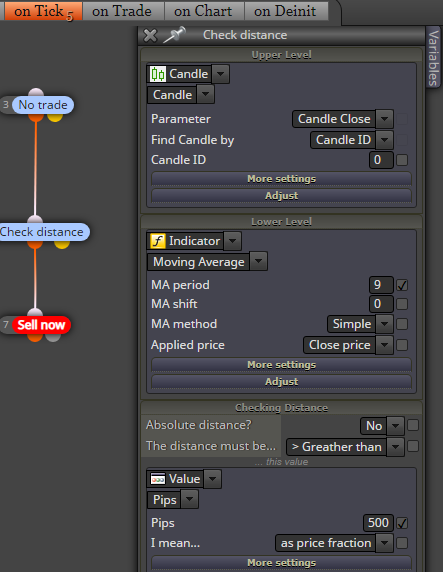
Task: Click More settings under Upper Level
Action: [281, 179]
